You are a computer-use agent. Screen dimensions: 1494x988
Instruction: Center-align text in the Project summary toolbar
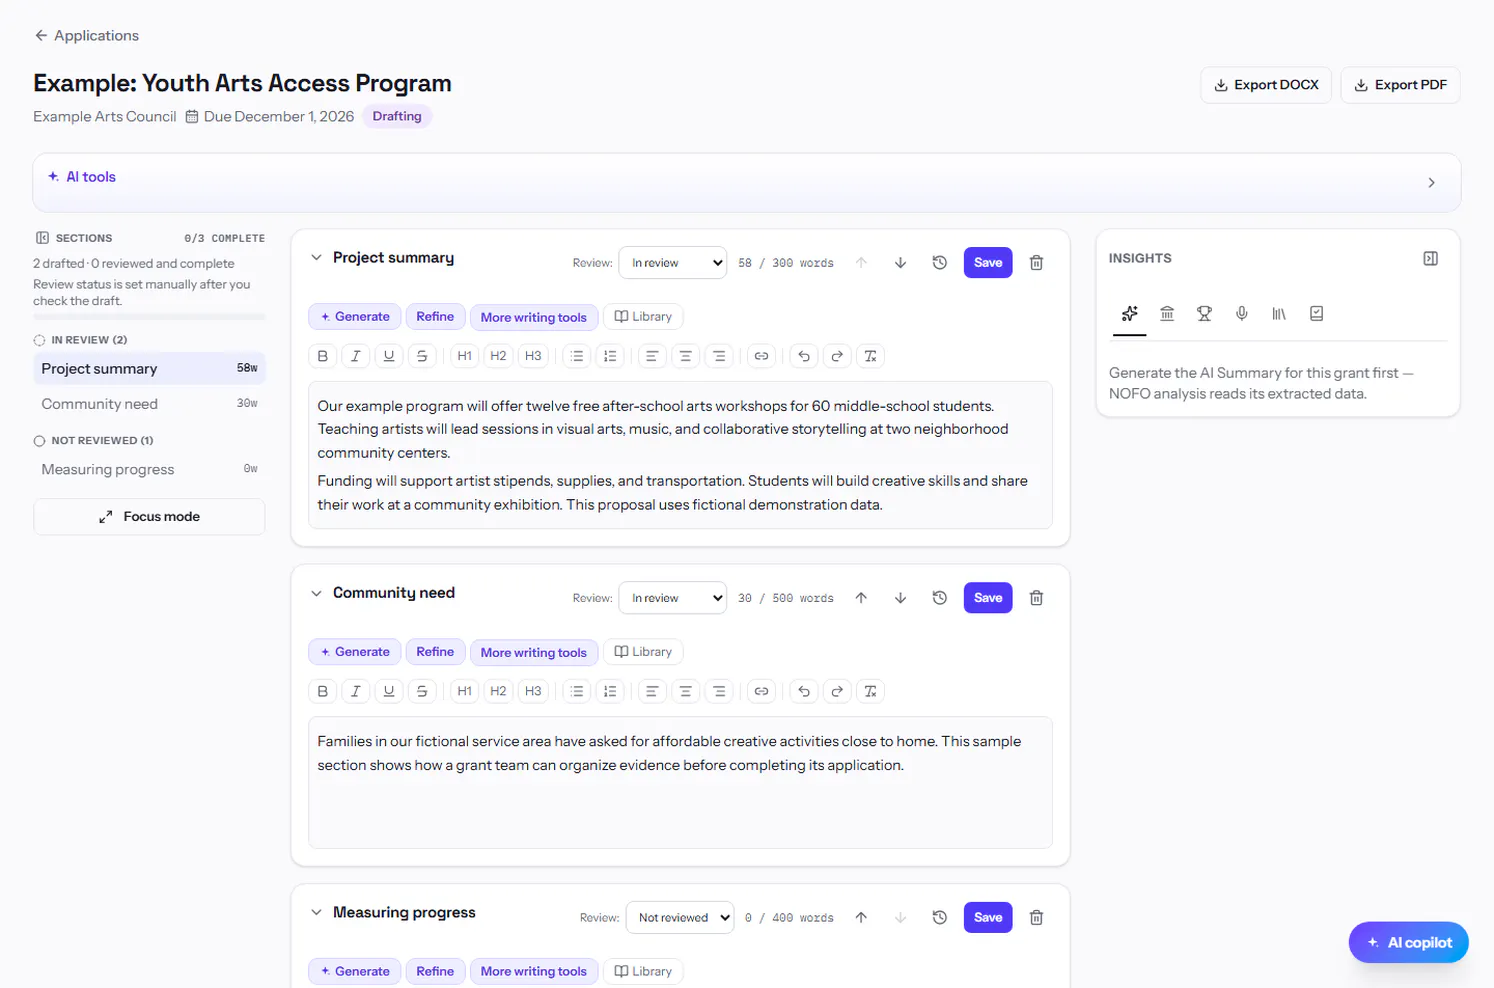[x=686, y=356]
